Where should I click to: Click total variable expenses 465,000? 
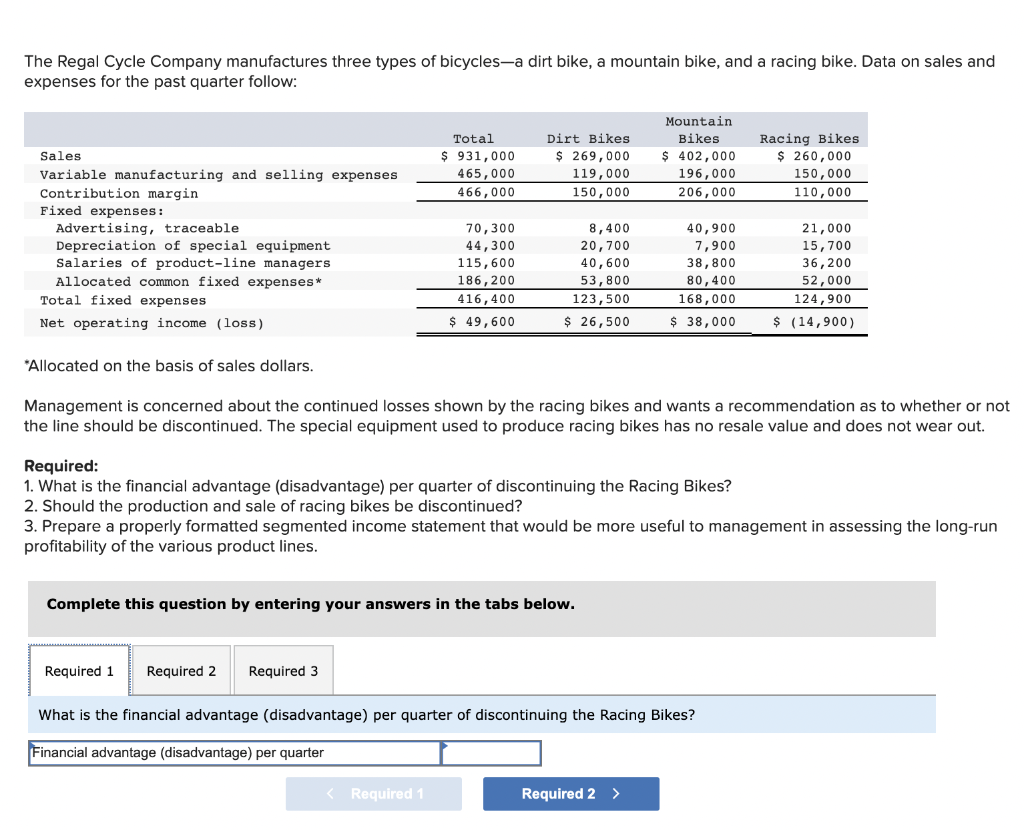(486, 174)
